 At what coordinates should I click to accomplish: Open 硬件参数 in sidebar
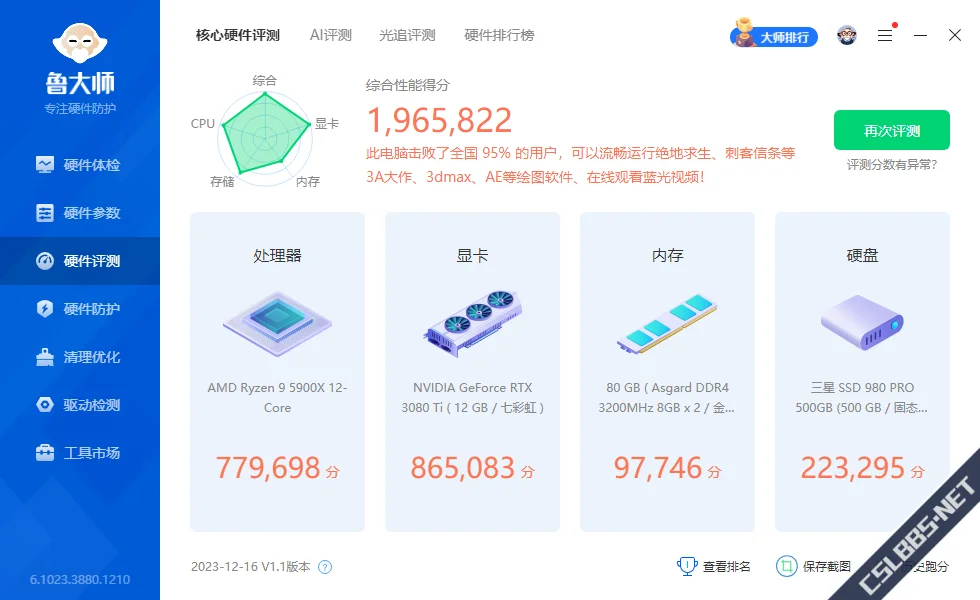(80, 213)
